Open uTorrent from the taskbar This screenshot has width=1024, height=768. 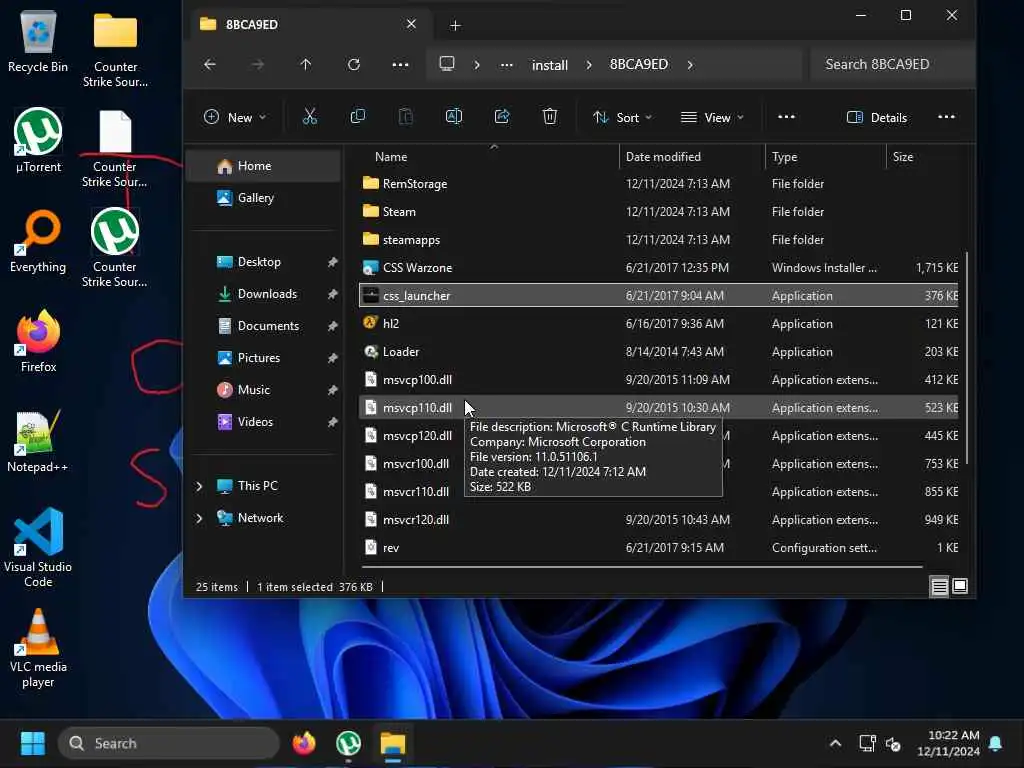coord(348,743)
